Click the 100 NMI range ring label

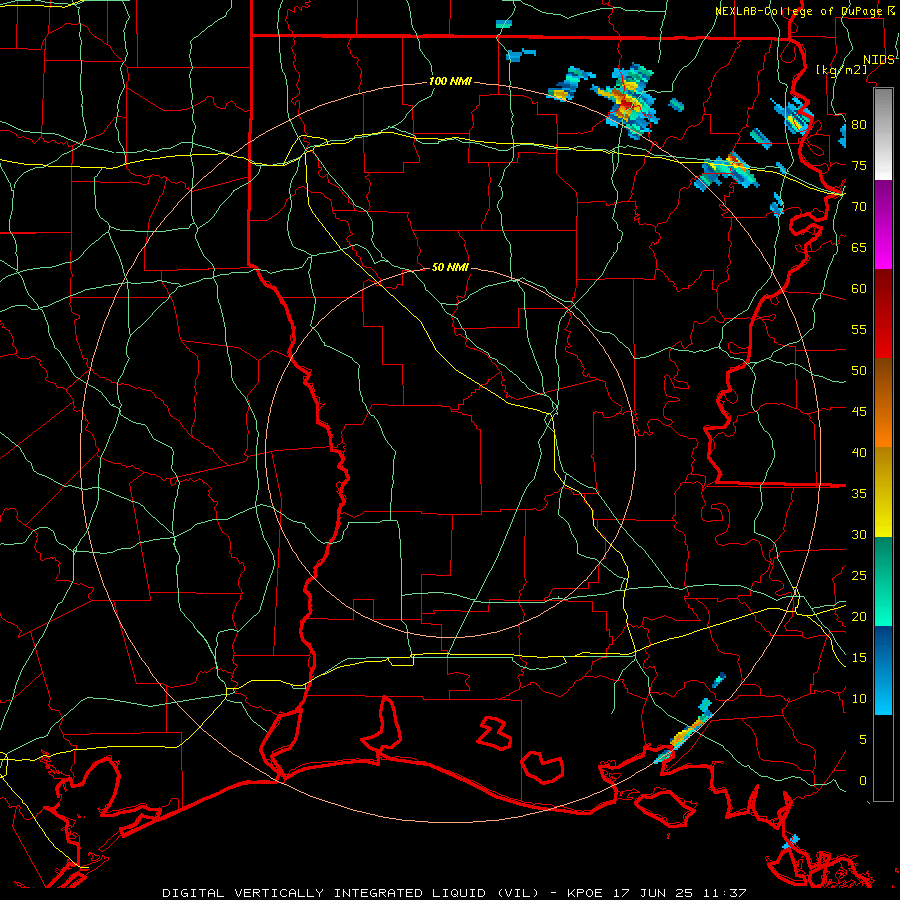point(450,82)
